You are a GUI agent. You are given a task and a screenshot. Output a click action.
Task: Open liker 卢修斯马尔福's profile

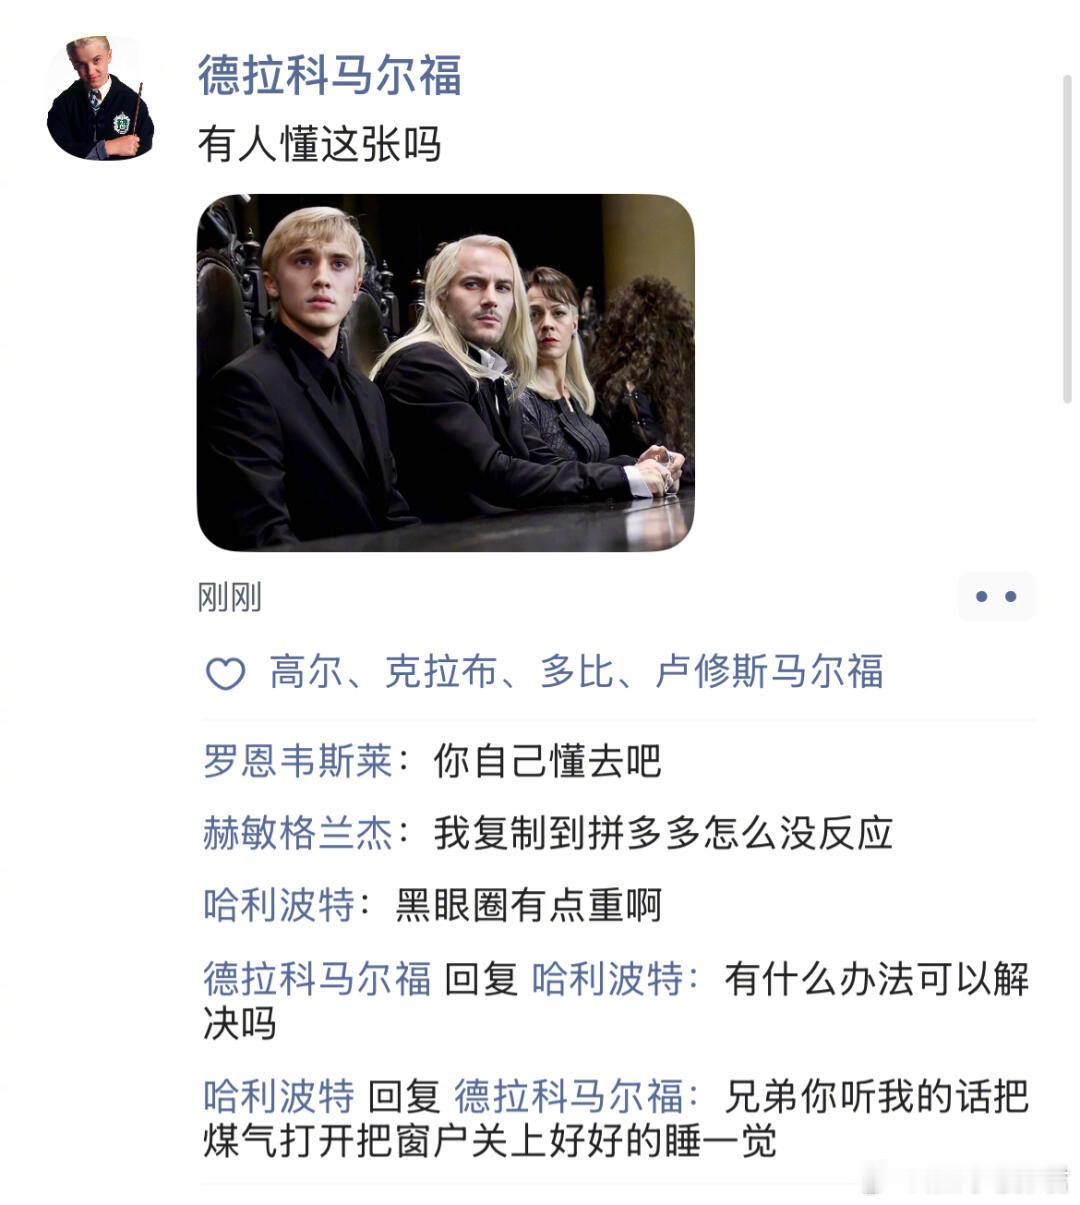[769, 672]
